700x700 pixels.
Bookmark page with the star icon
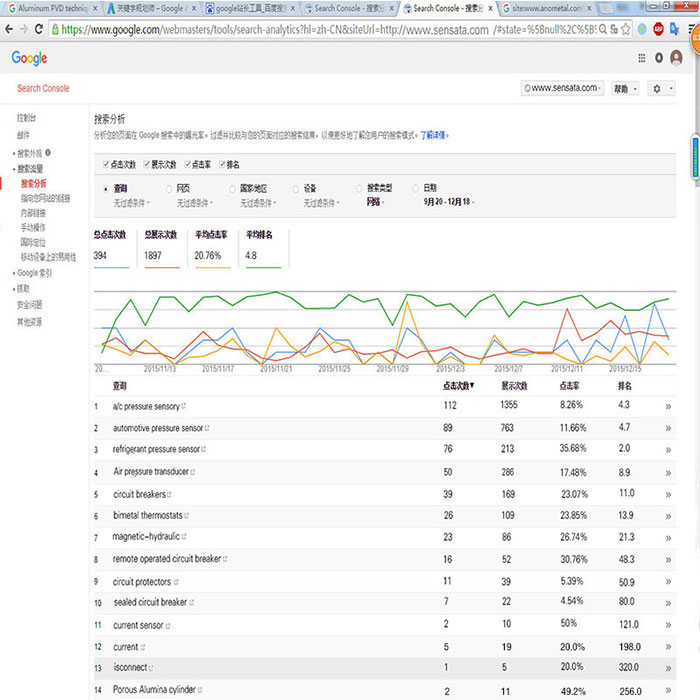tap(625, 29)
